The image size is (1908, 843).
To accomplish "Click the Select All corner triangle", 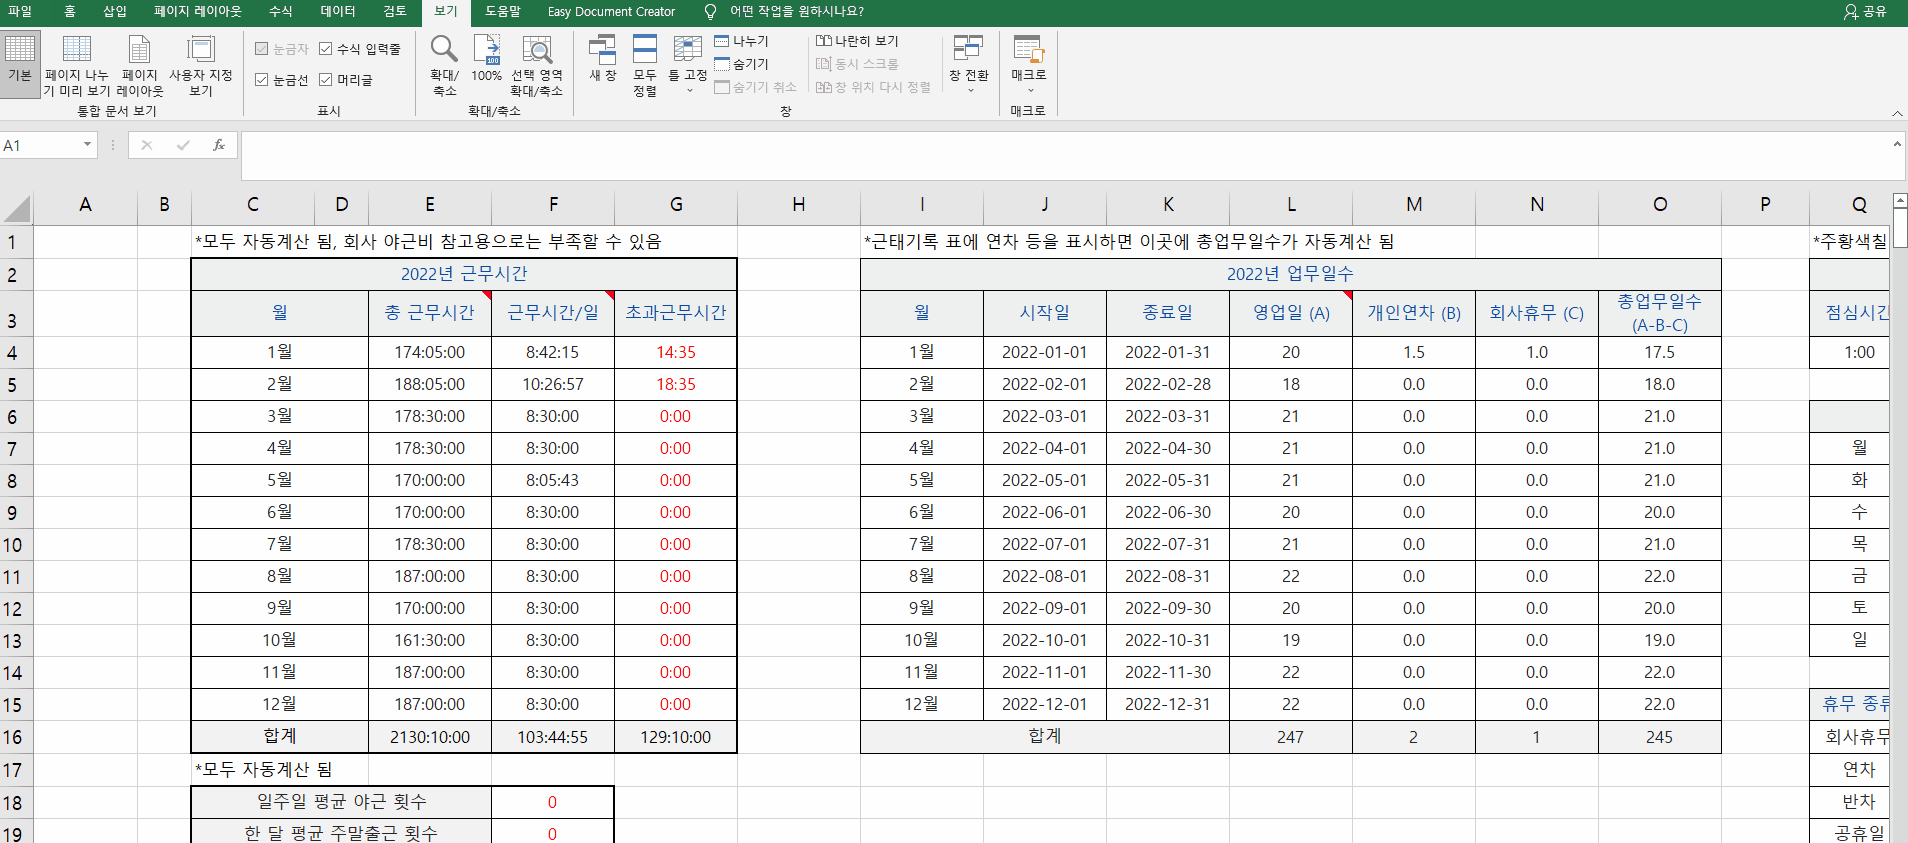I will 17,208.
